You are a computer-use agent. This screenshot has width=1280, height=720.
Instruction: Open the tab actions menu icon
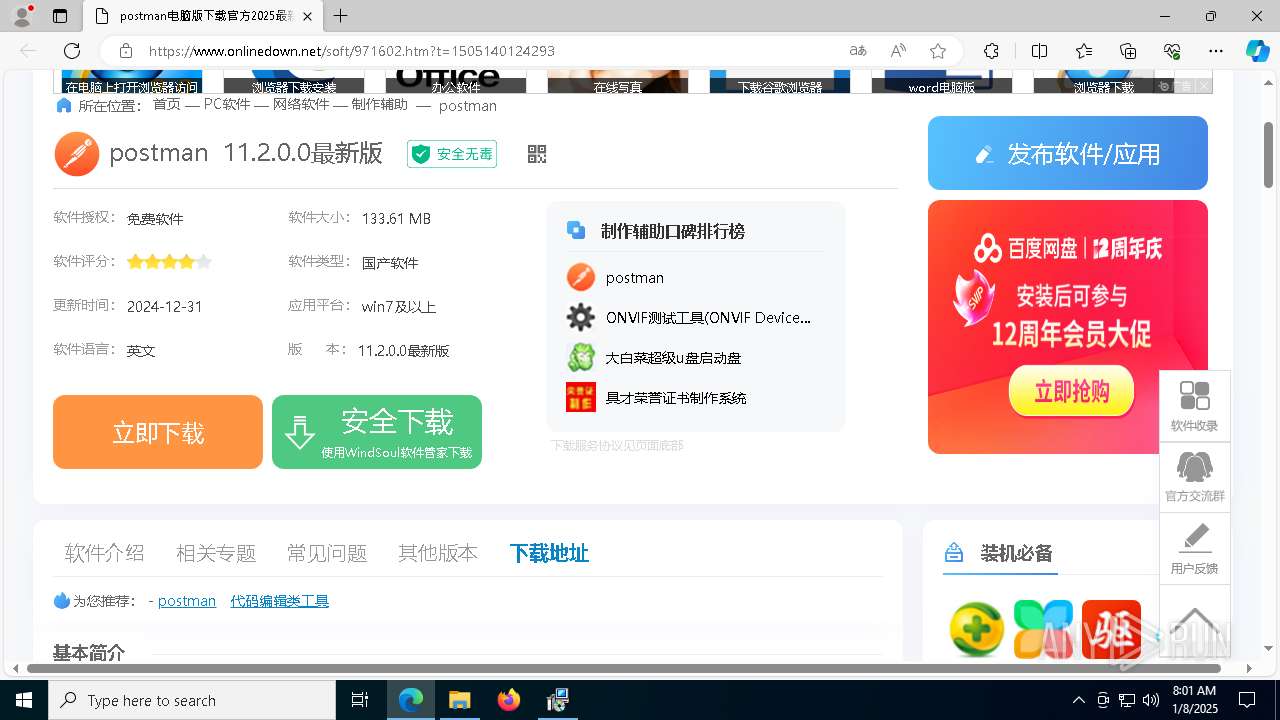[x=60, y=16]
